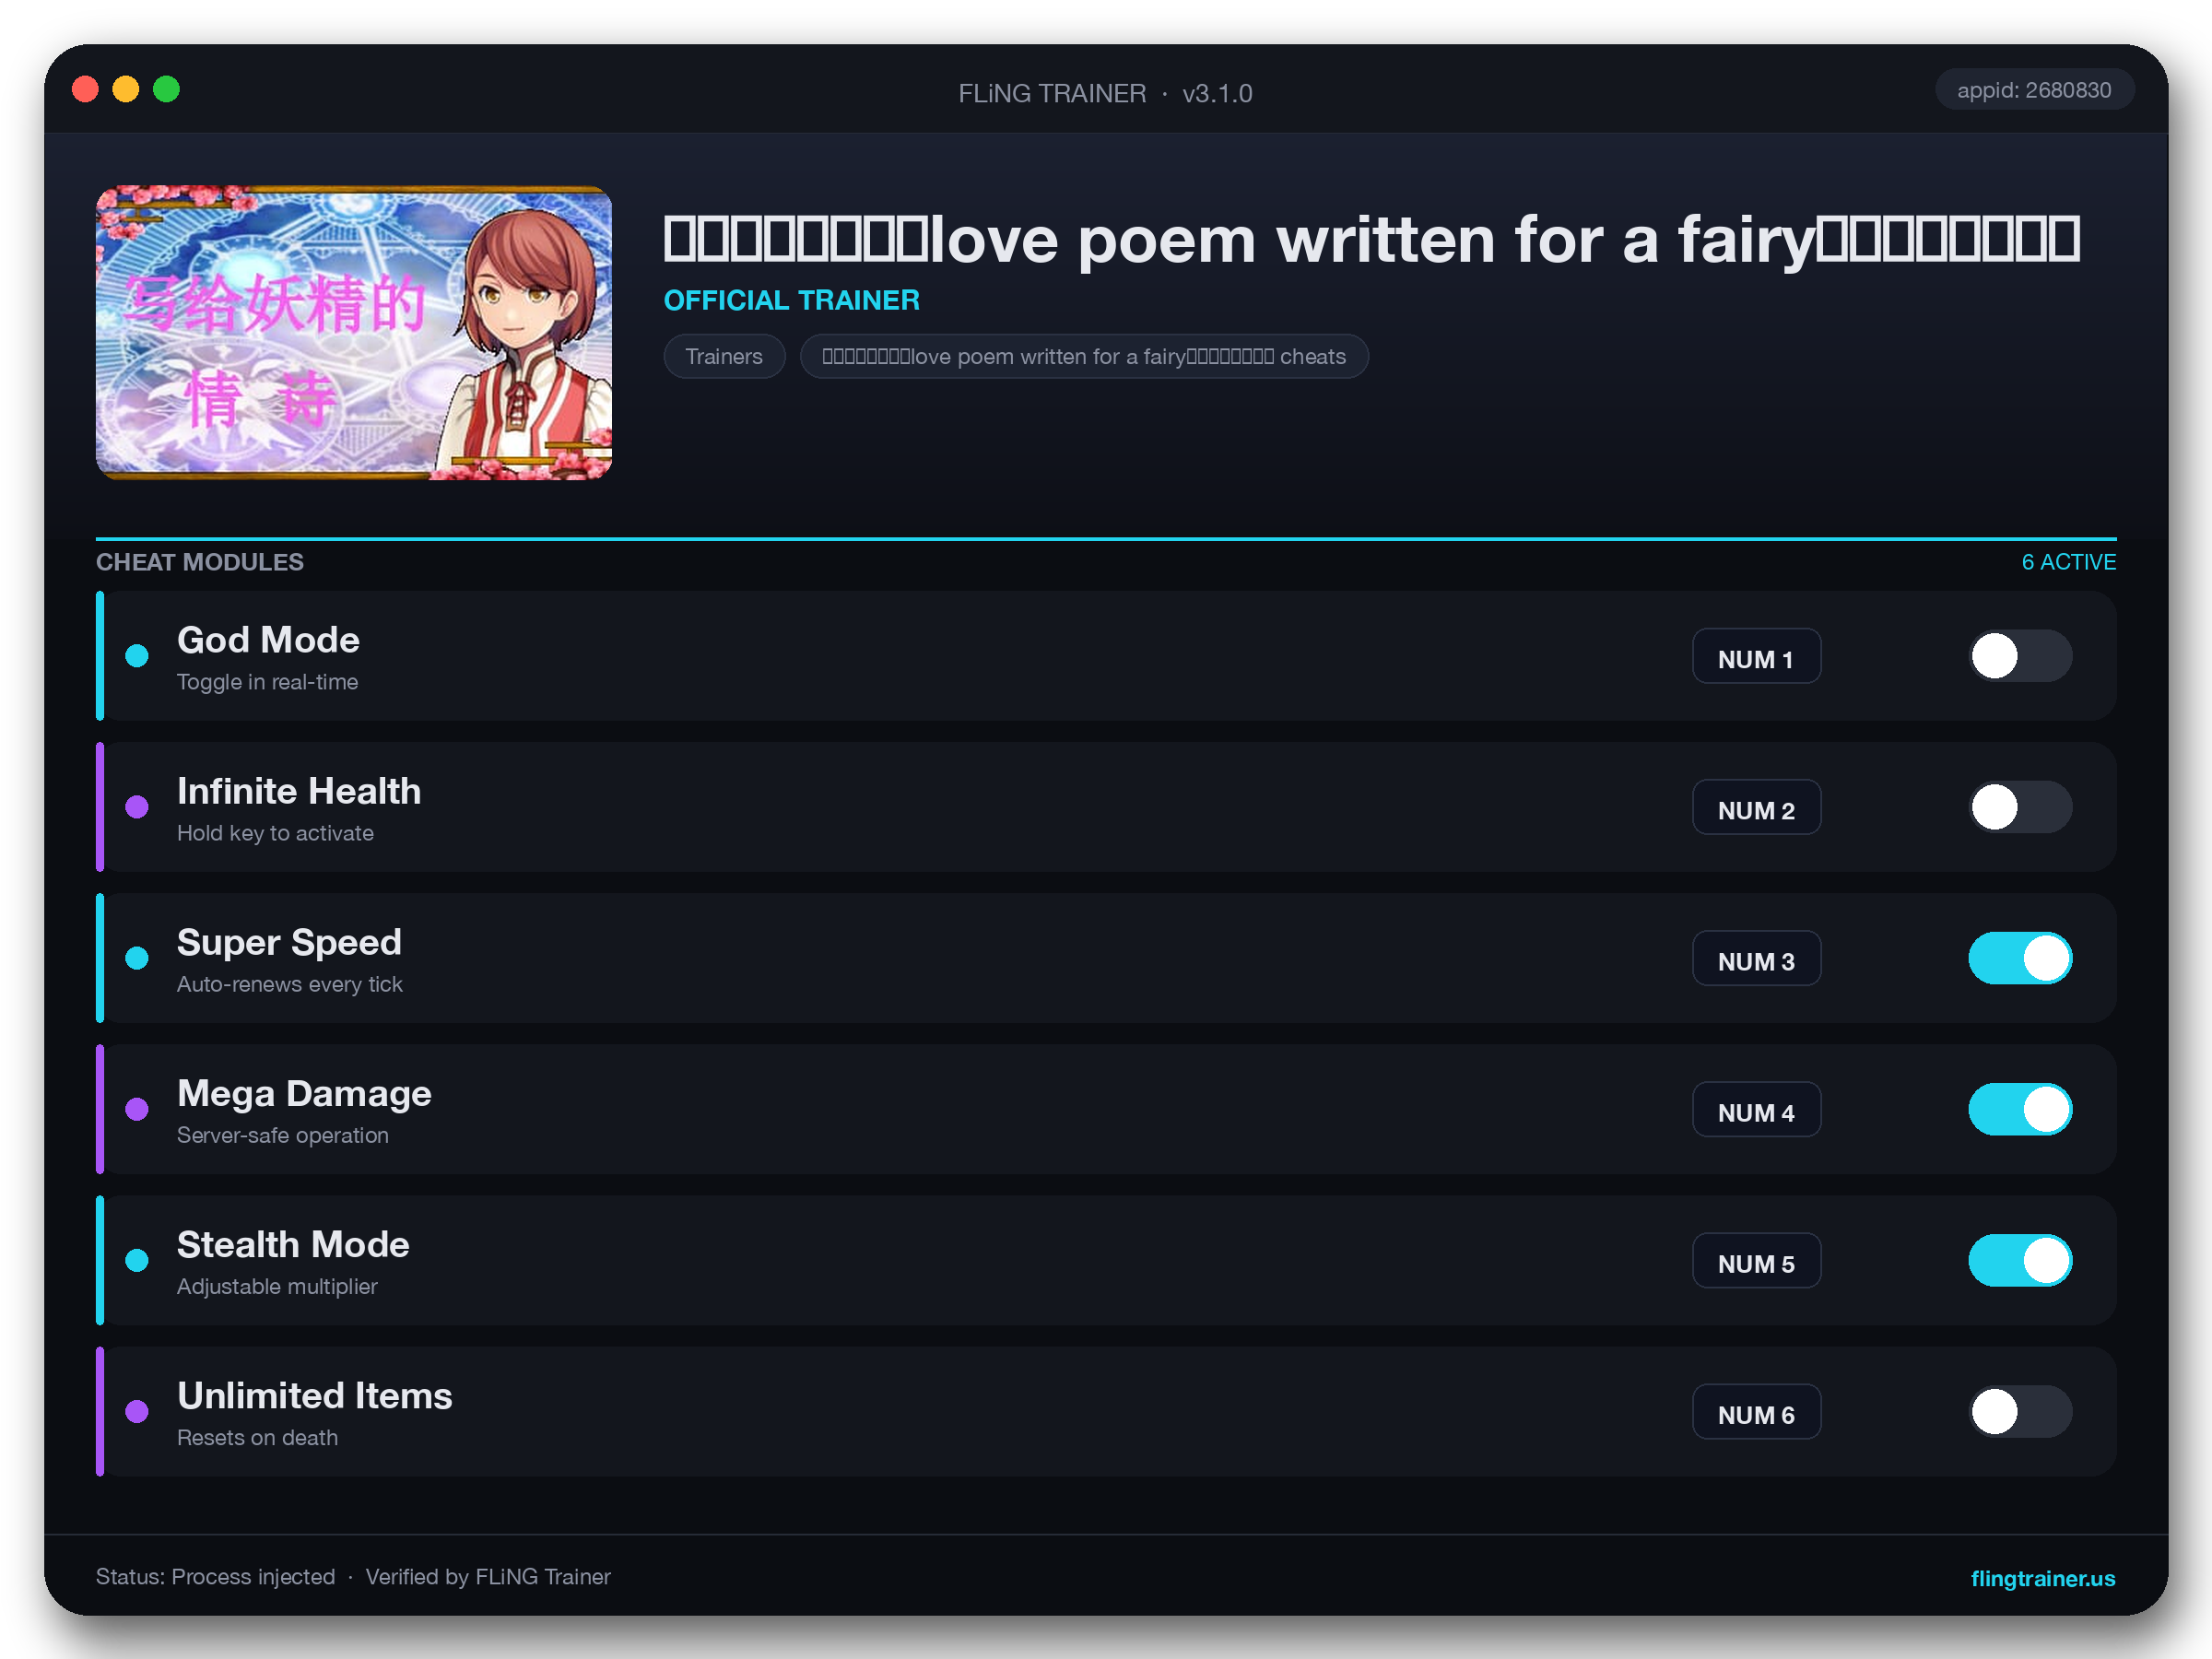This screenshot has height=1659, width=2212.
Task: Click the appid 2680830 badge
Action: 2034,90
